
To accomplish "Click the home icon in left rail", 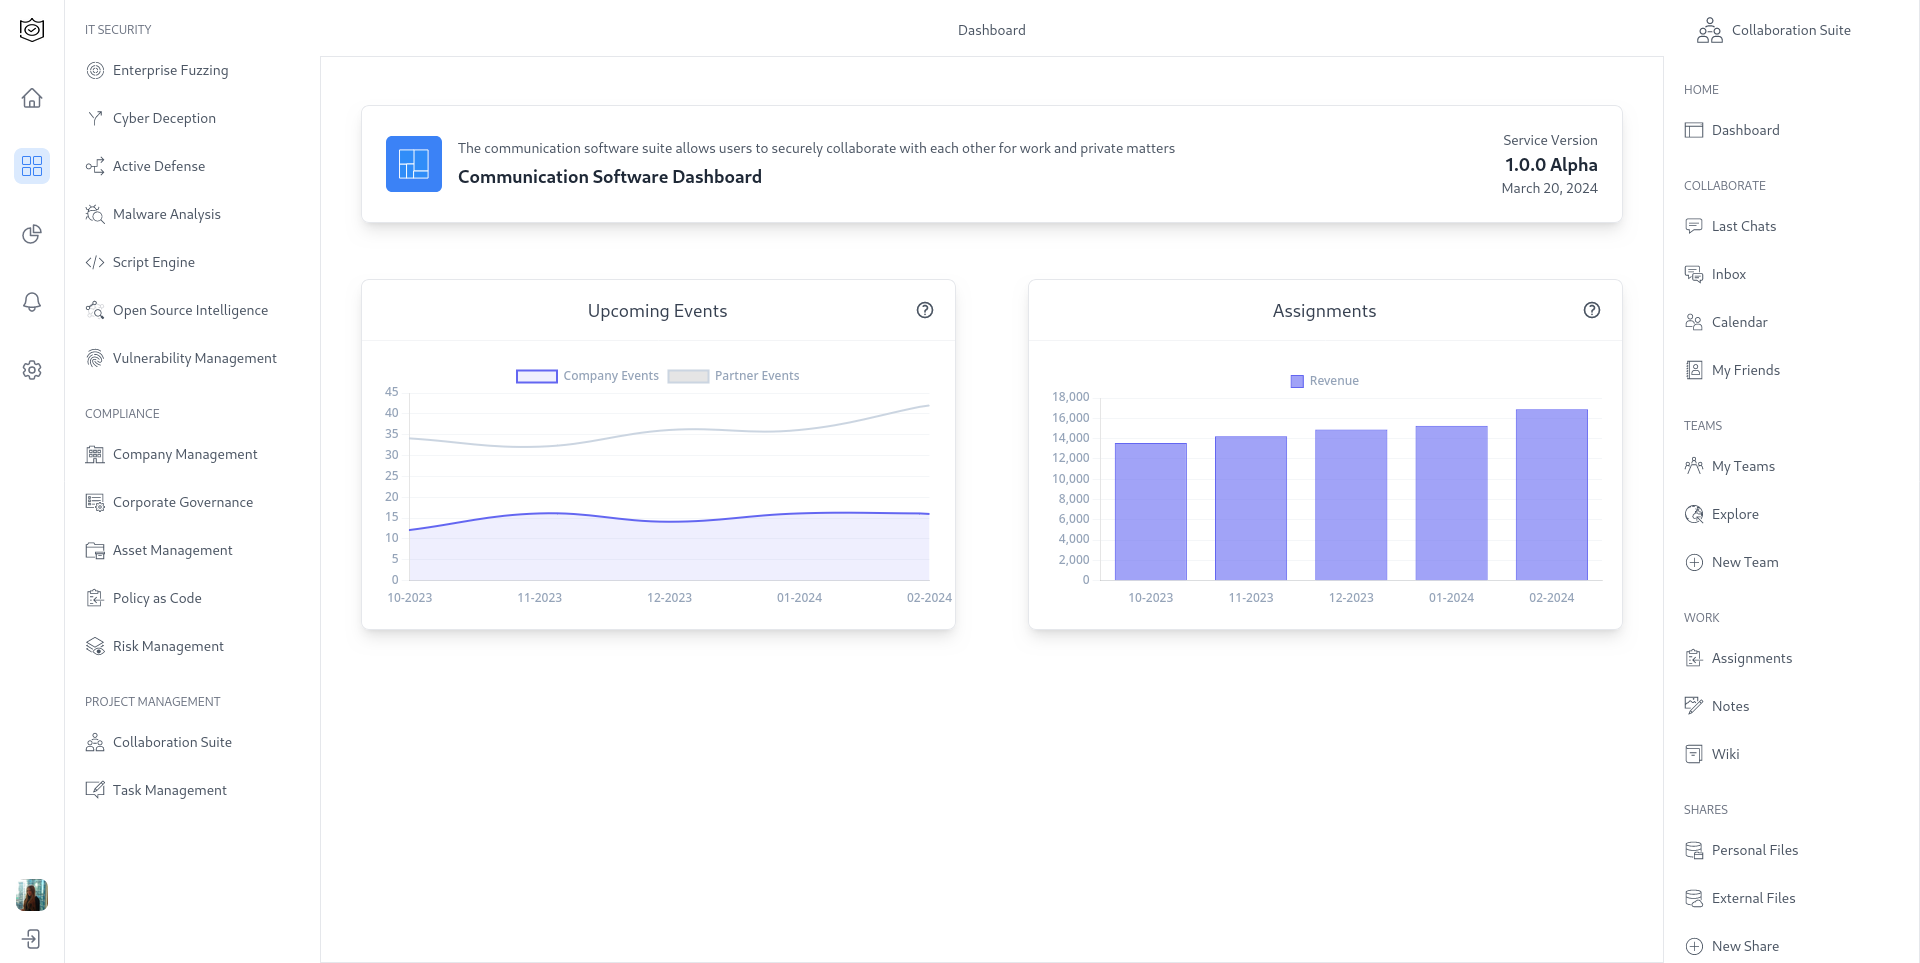I will 32,98.
